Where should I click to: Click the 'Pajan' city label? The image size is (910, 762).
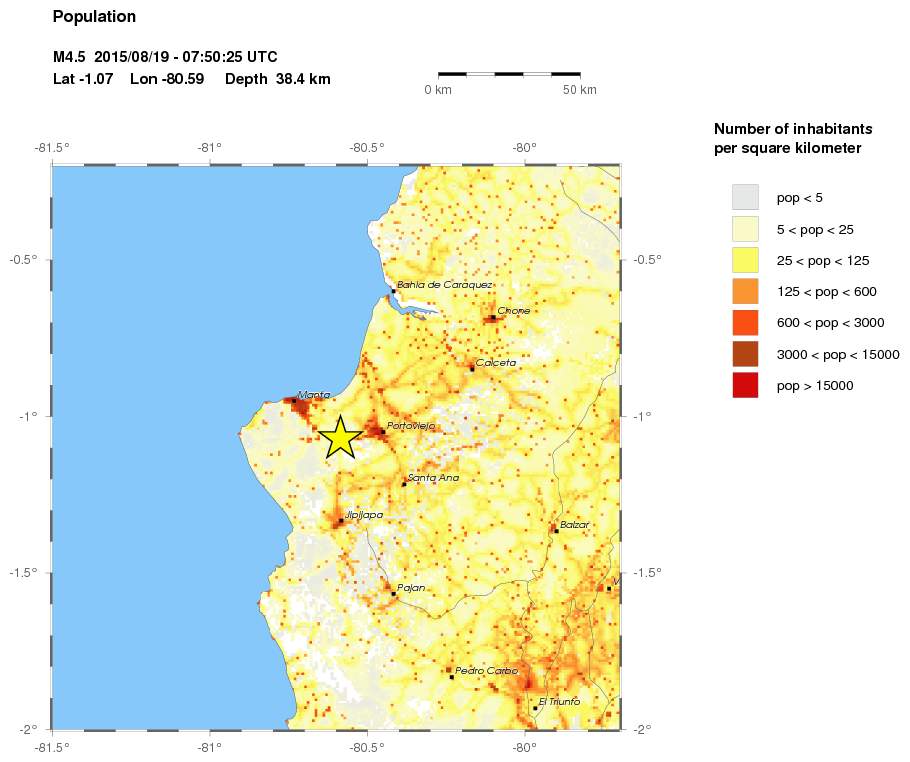411,588
